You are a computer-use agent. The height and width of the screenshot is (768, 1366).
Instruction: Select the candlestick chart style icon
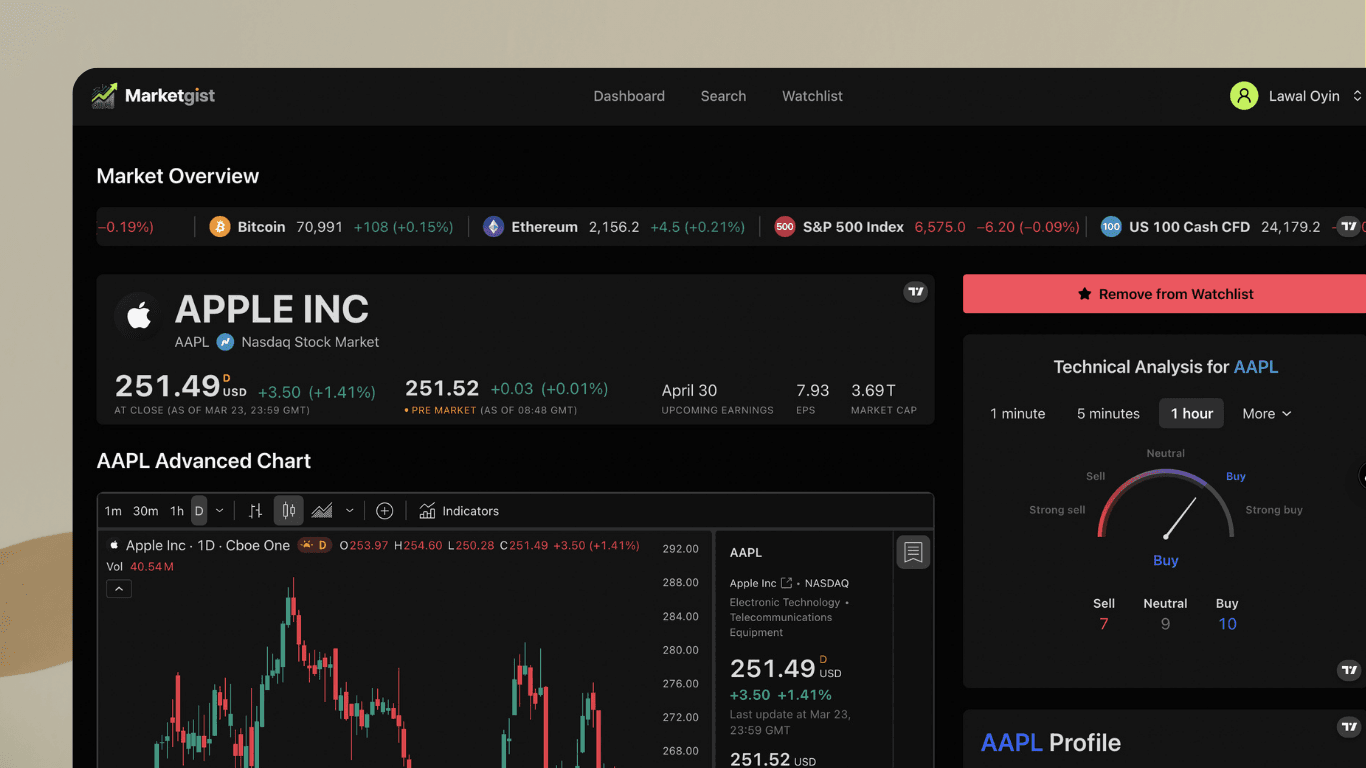(x=288, y=510)
